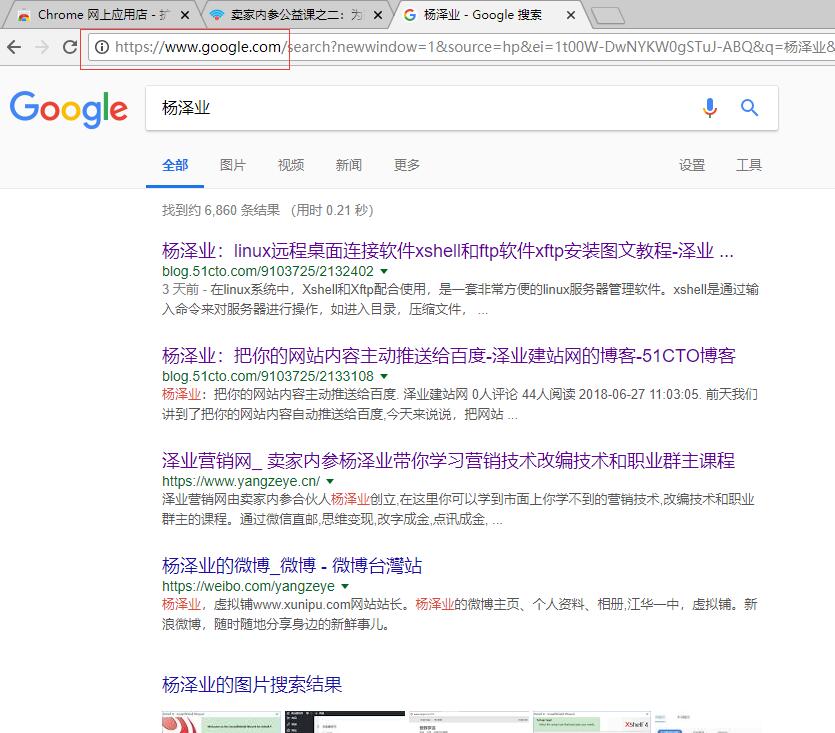
Task: Switch to 图片 image results
Action: coord(233,165)
